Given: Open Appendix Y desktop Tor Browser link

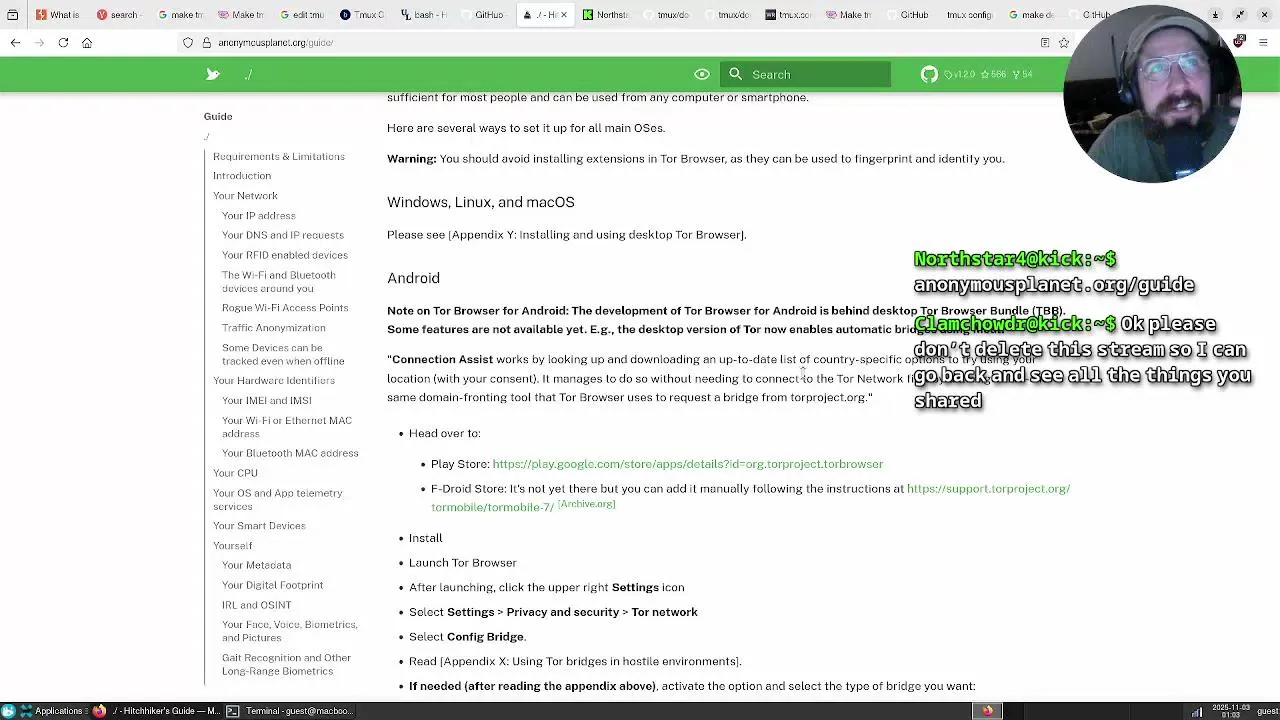Looking at the screenshot, I should (597, 235).
